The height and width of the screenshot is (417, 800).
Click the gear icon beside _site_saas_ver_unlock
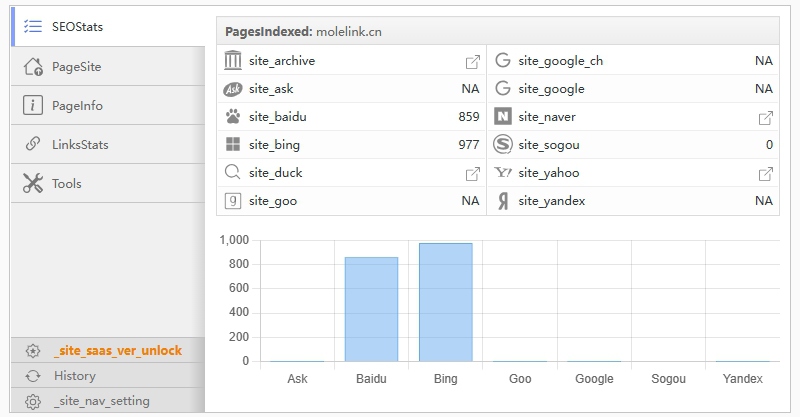pyautogui.click(x=33, y=351)
